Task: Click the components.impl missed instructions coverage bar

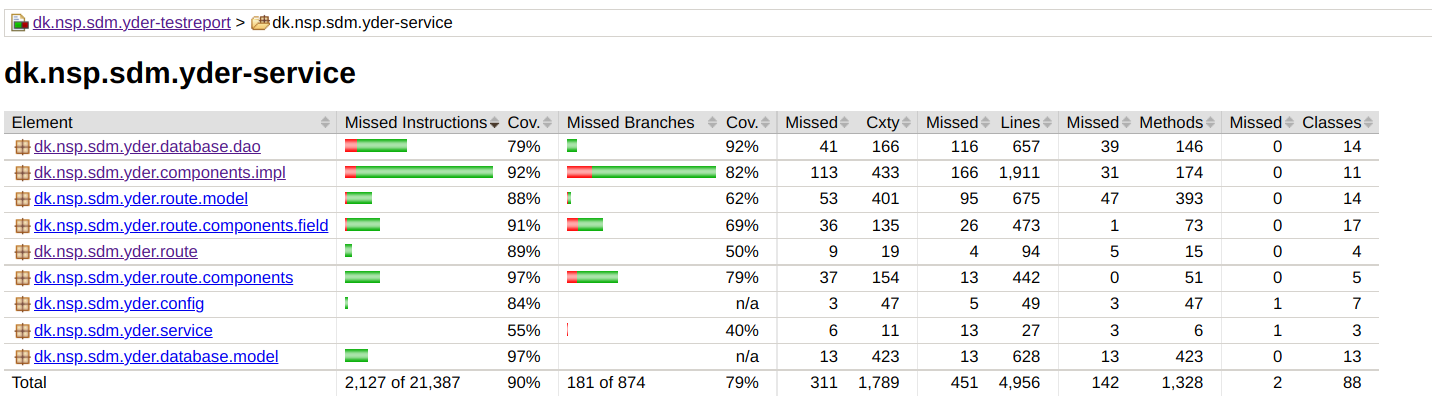Action: pos(419,173)
